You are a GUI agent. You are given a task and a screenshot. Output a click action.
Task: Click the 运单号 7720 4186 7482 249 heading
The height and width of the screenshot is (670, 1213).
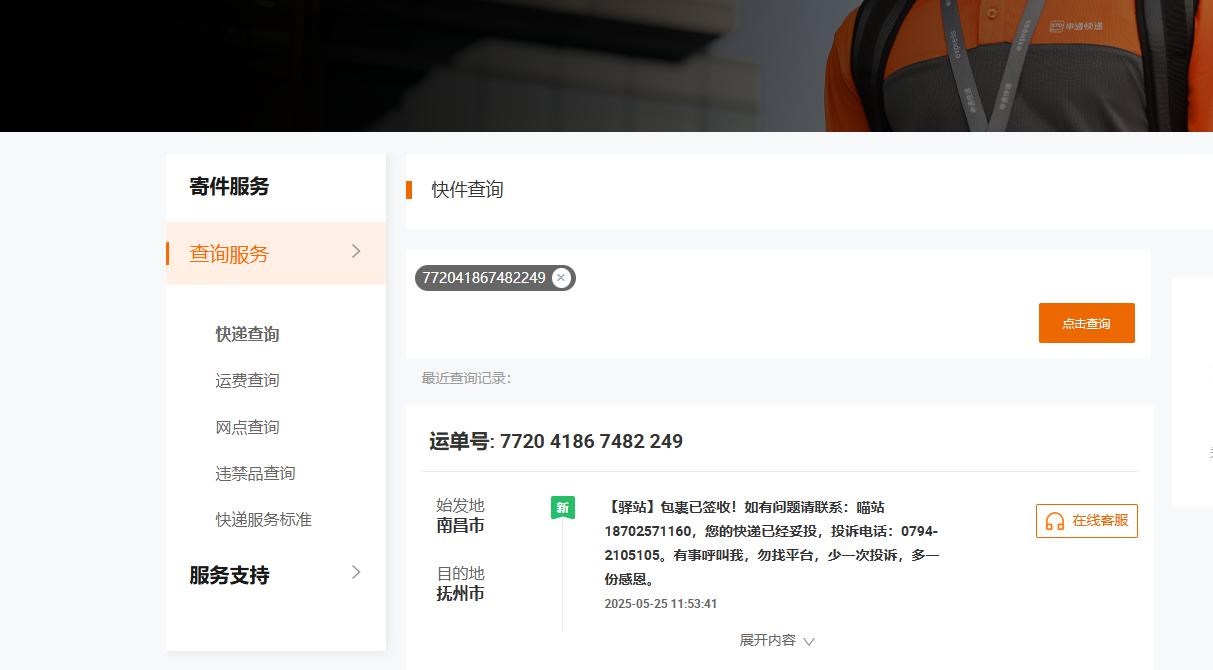[x=556, y=441]
